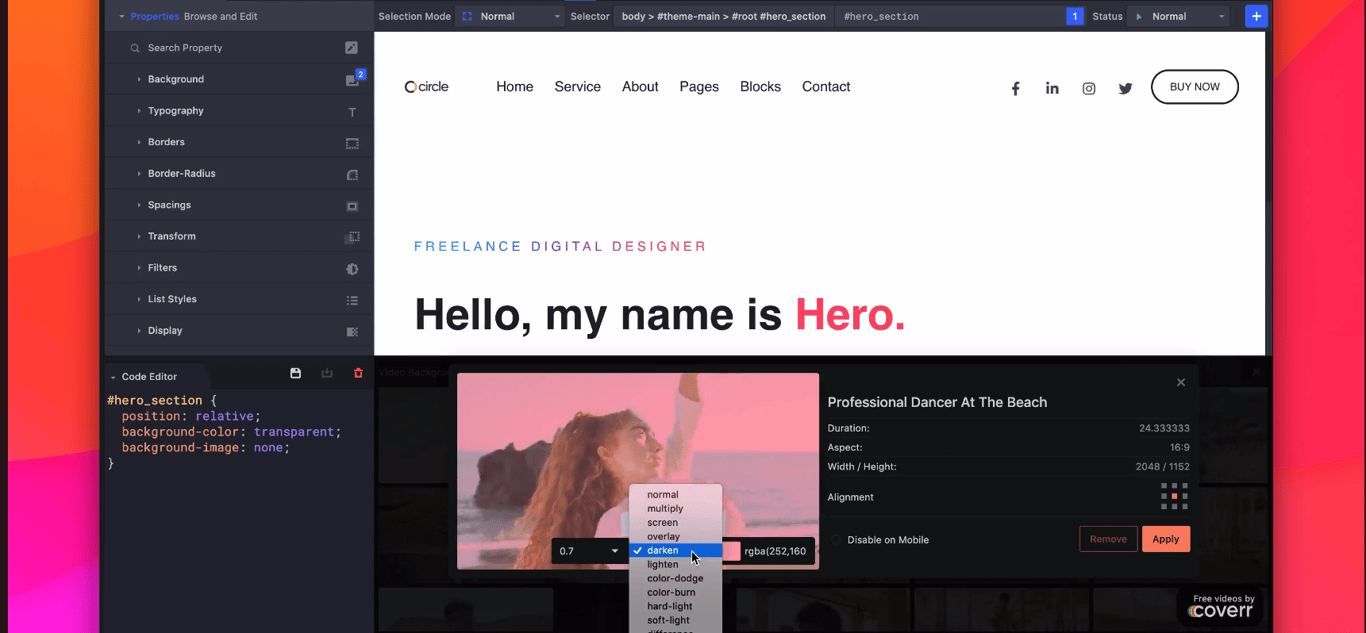Click the download icon in Code Editor

326,373
